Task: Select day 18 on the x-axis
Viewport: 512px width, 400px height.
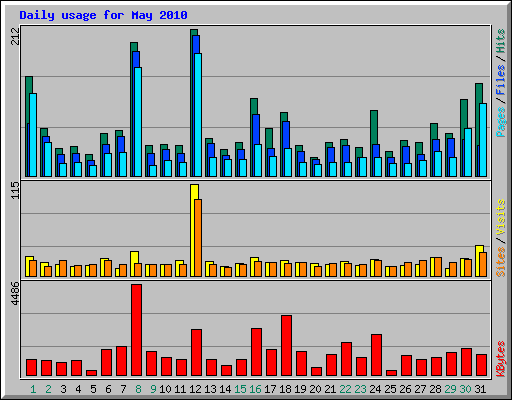Action: coord(285,389)
